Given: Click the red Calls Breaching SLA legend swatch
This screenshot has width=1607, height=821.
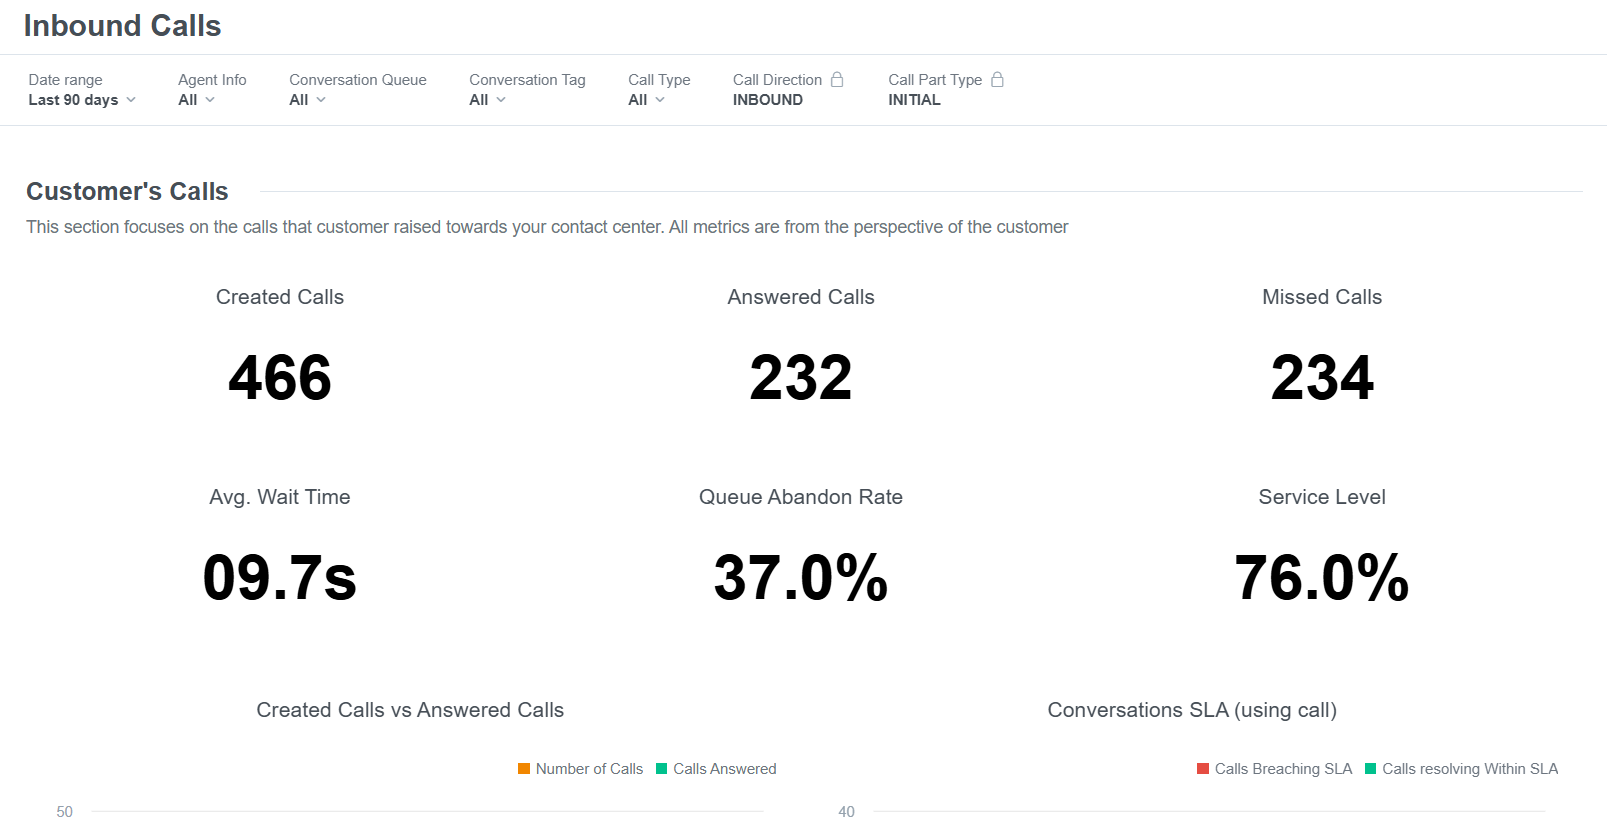Looking at the screenshot, I should pyautogui.click(x=1203, y=769).
